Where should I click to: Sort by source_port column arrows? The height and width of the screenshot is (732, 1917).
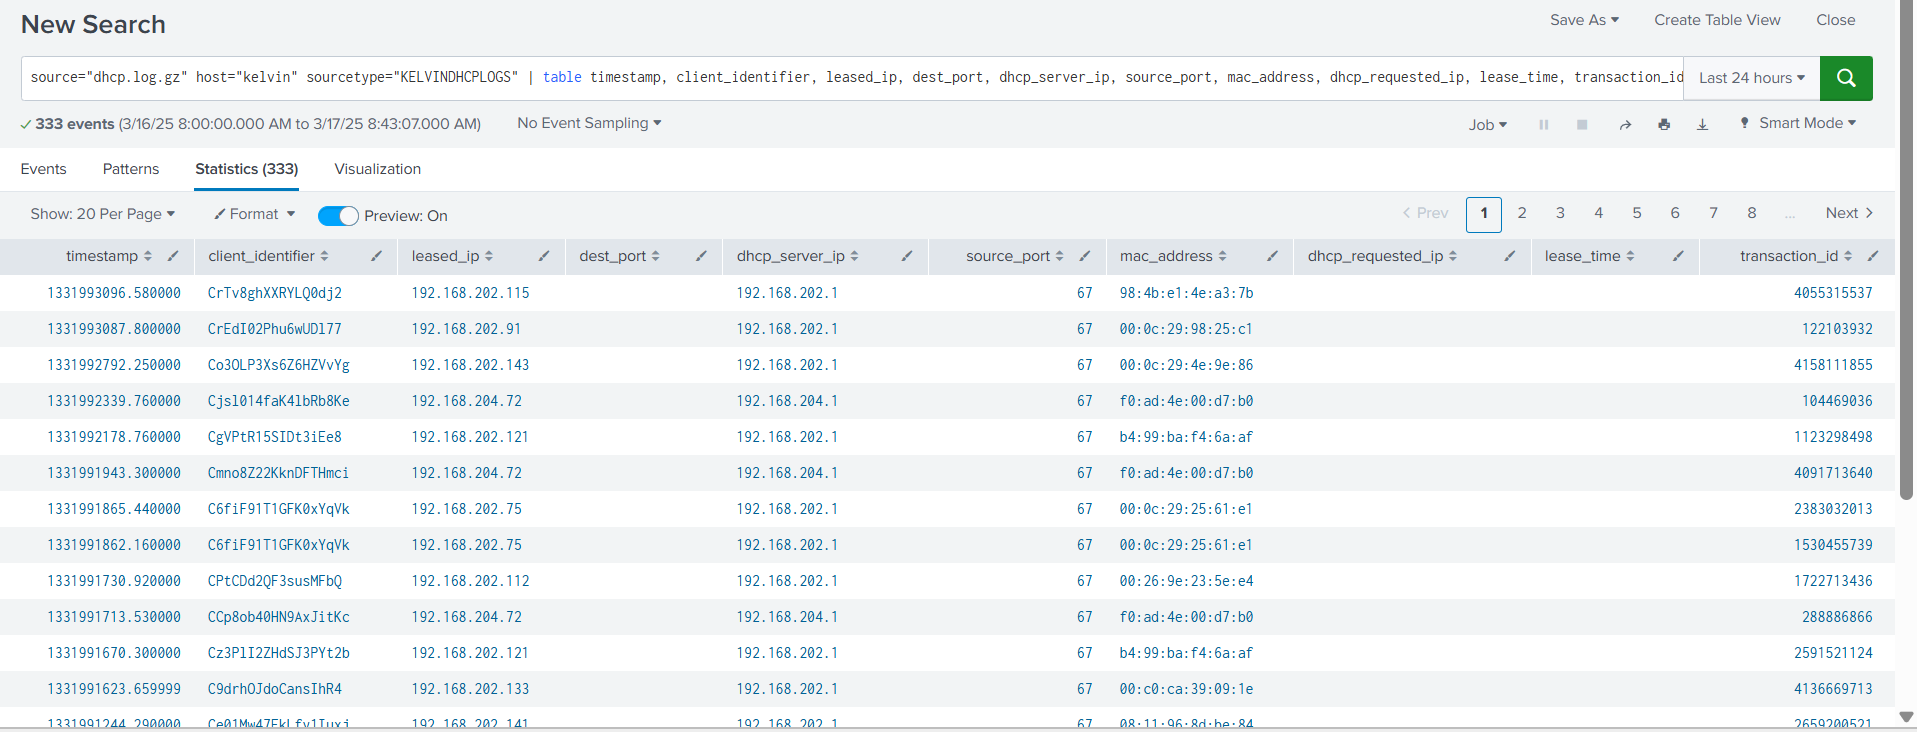pyautogui.click(x=1059, y=256)
